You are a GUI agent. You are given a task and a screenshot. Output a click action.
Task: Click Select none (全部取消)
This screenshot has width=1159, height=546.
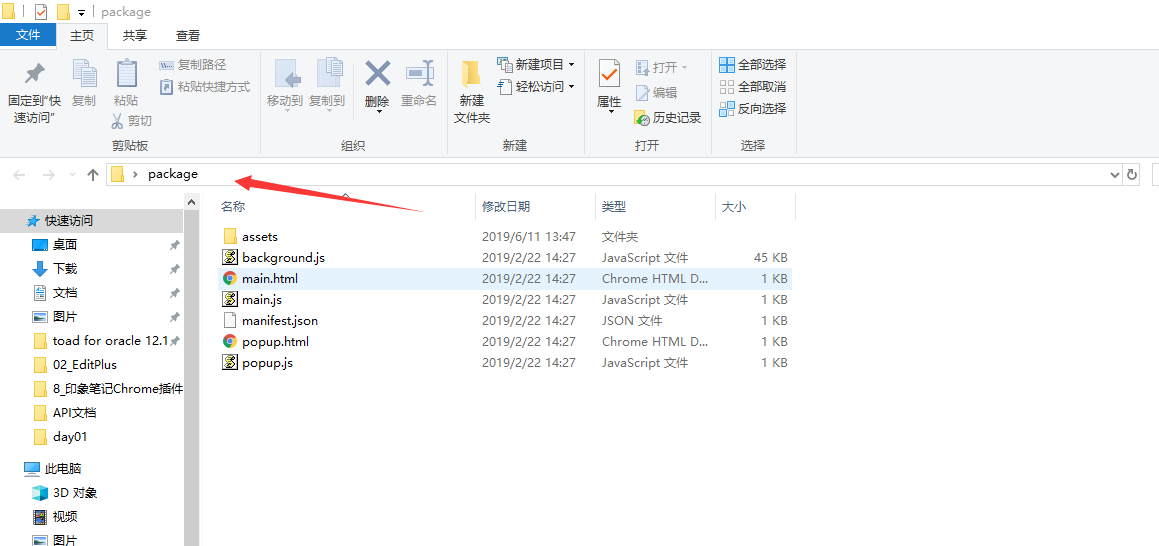(752, 87)
